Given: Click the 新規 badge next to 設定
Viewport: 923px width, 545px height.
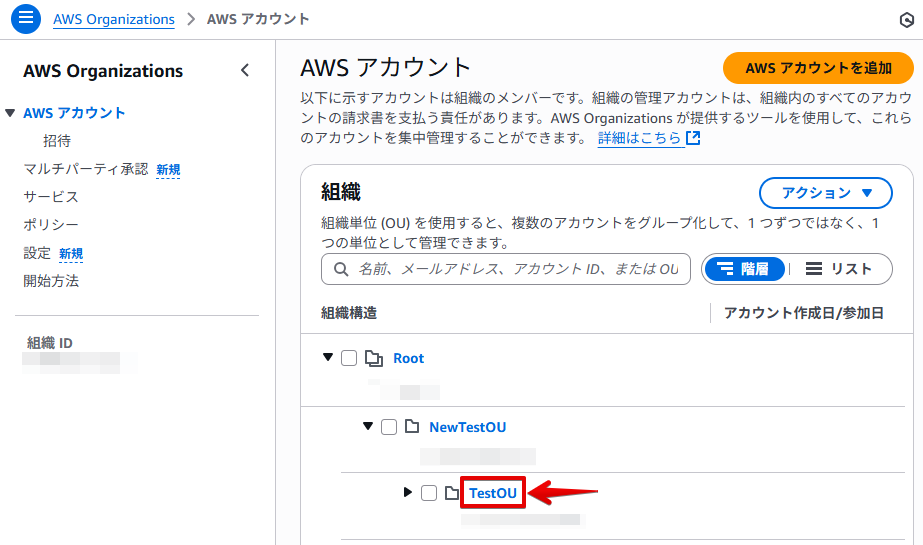Looking at the screenshot, I should [x=71, y=254].
